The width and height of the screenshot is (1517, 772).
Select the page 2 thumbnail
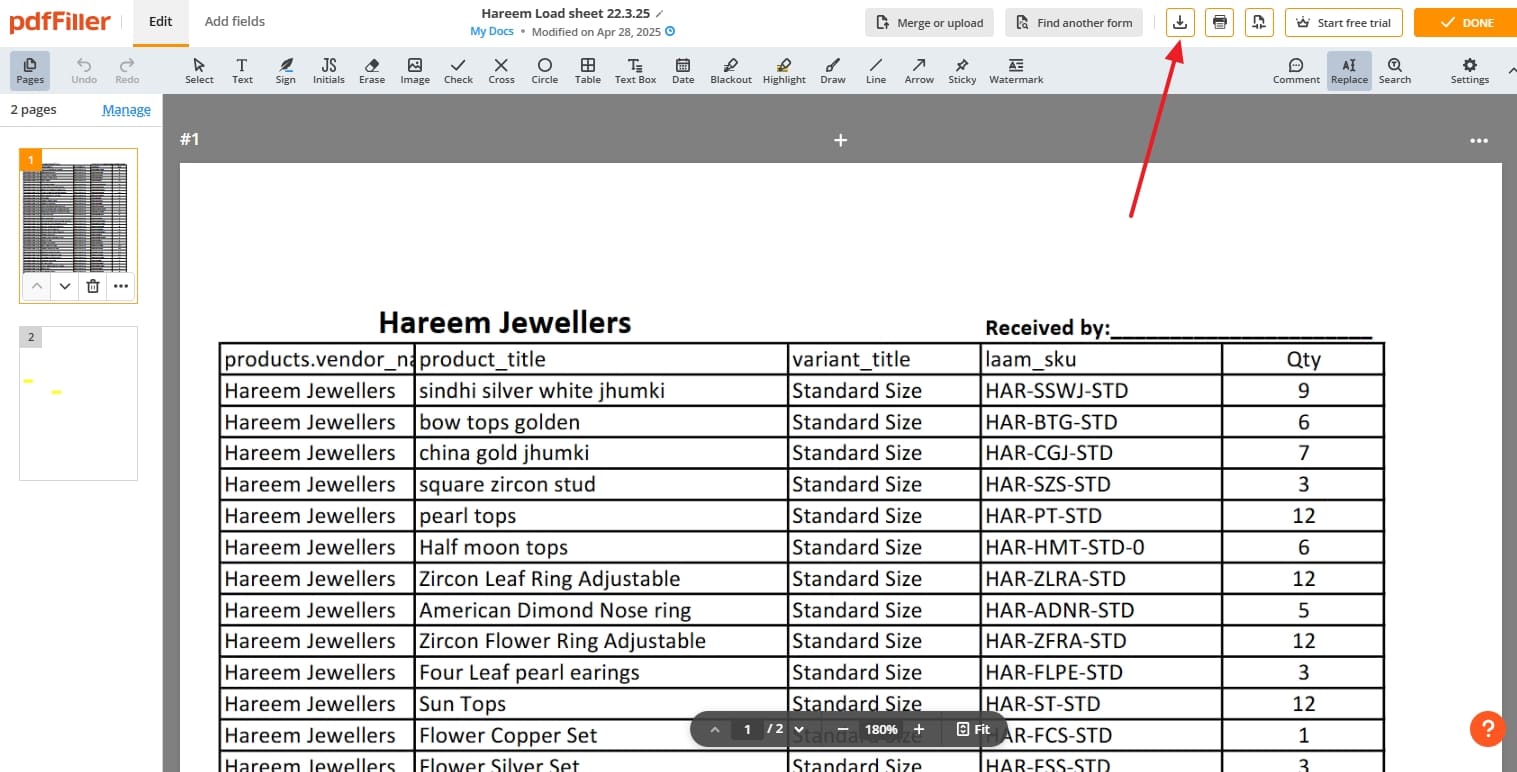[x=79, y=403]
